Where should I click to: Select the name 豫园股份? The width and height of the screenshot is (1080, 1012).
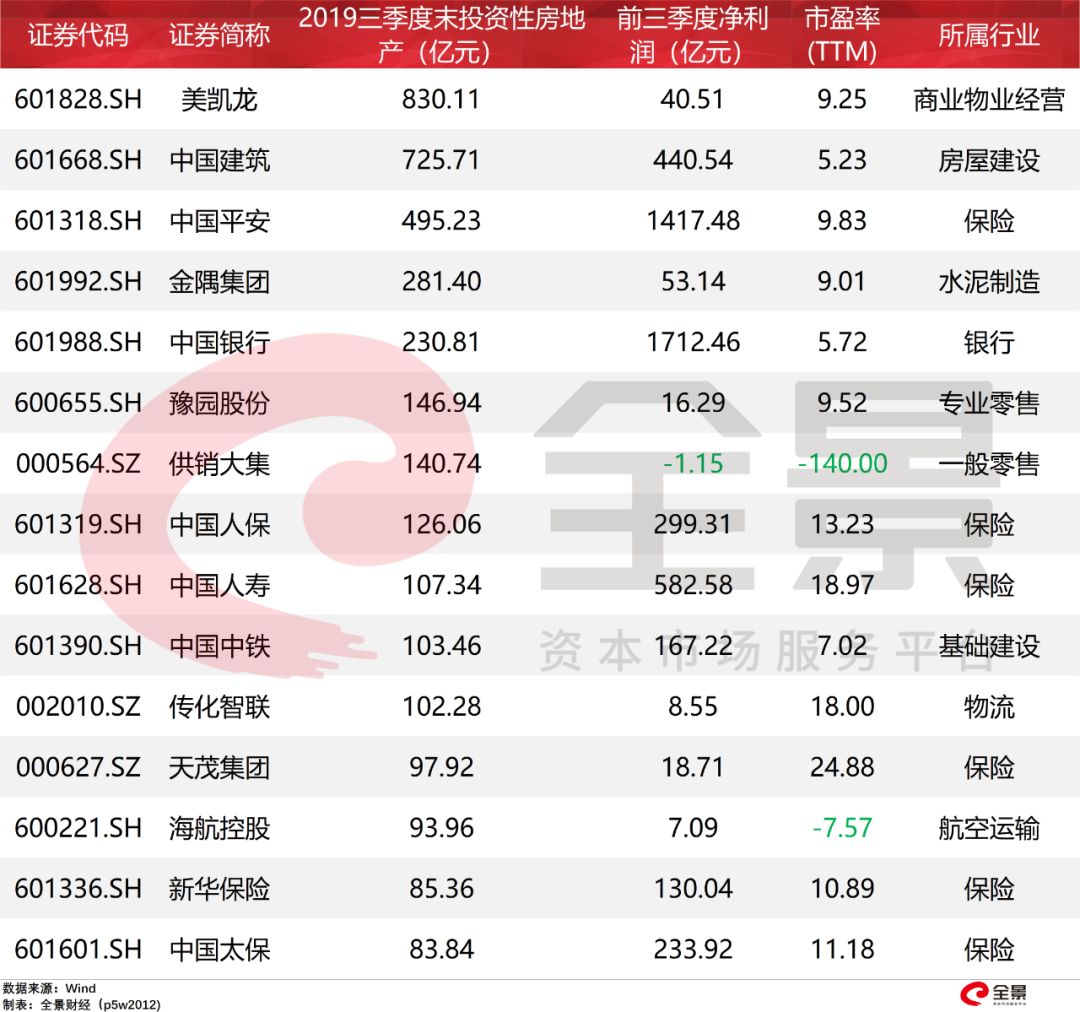click(x=219, y=403)
